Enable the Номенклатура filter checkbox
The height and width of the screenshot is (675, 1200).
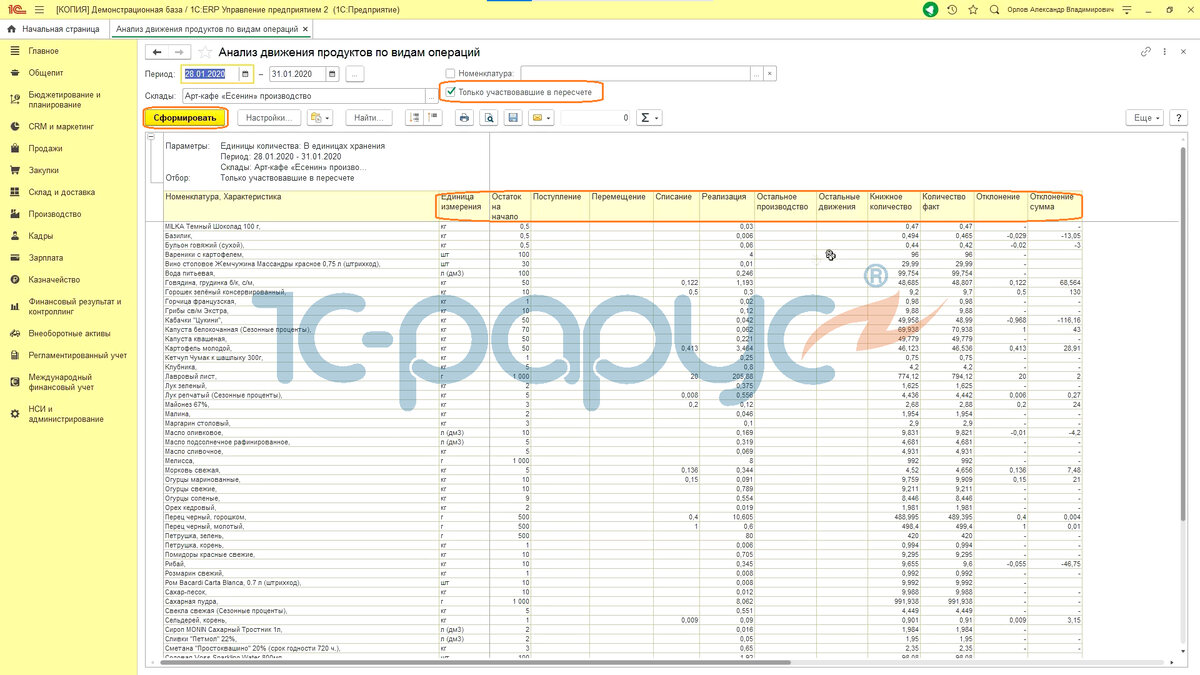point(450,74)
